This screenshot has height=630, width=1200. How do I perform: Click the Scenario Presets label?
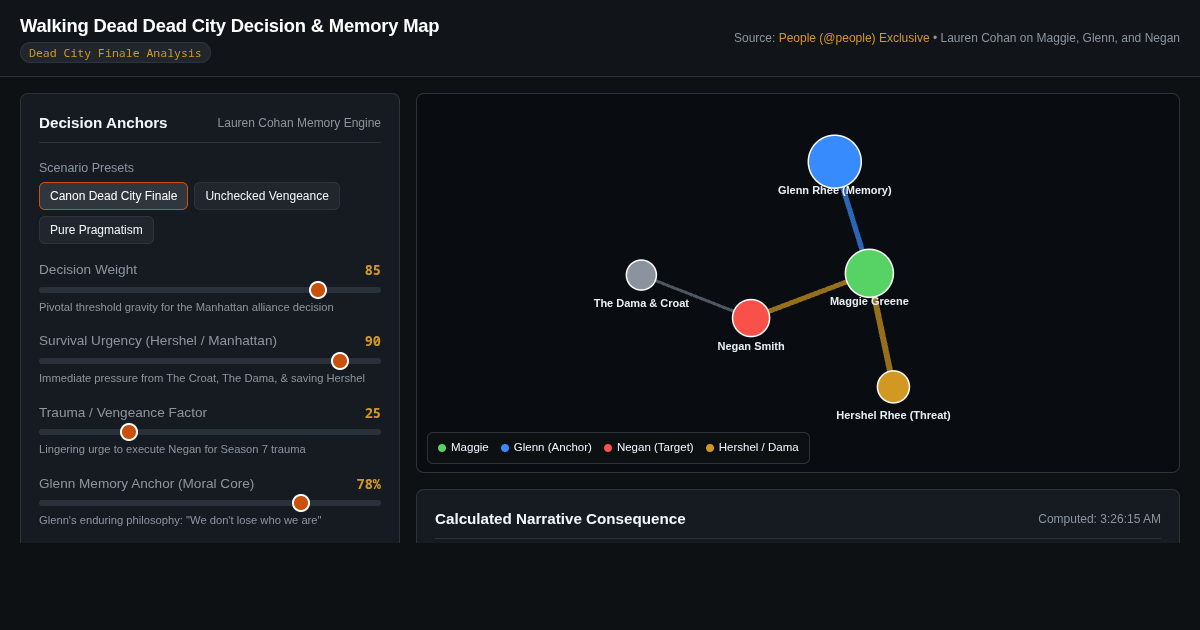(86, 168)
